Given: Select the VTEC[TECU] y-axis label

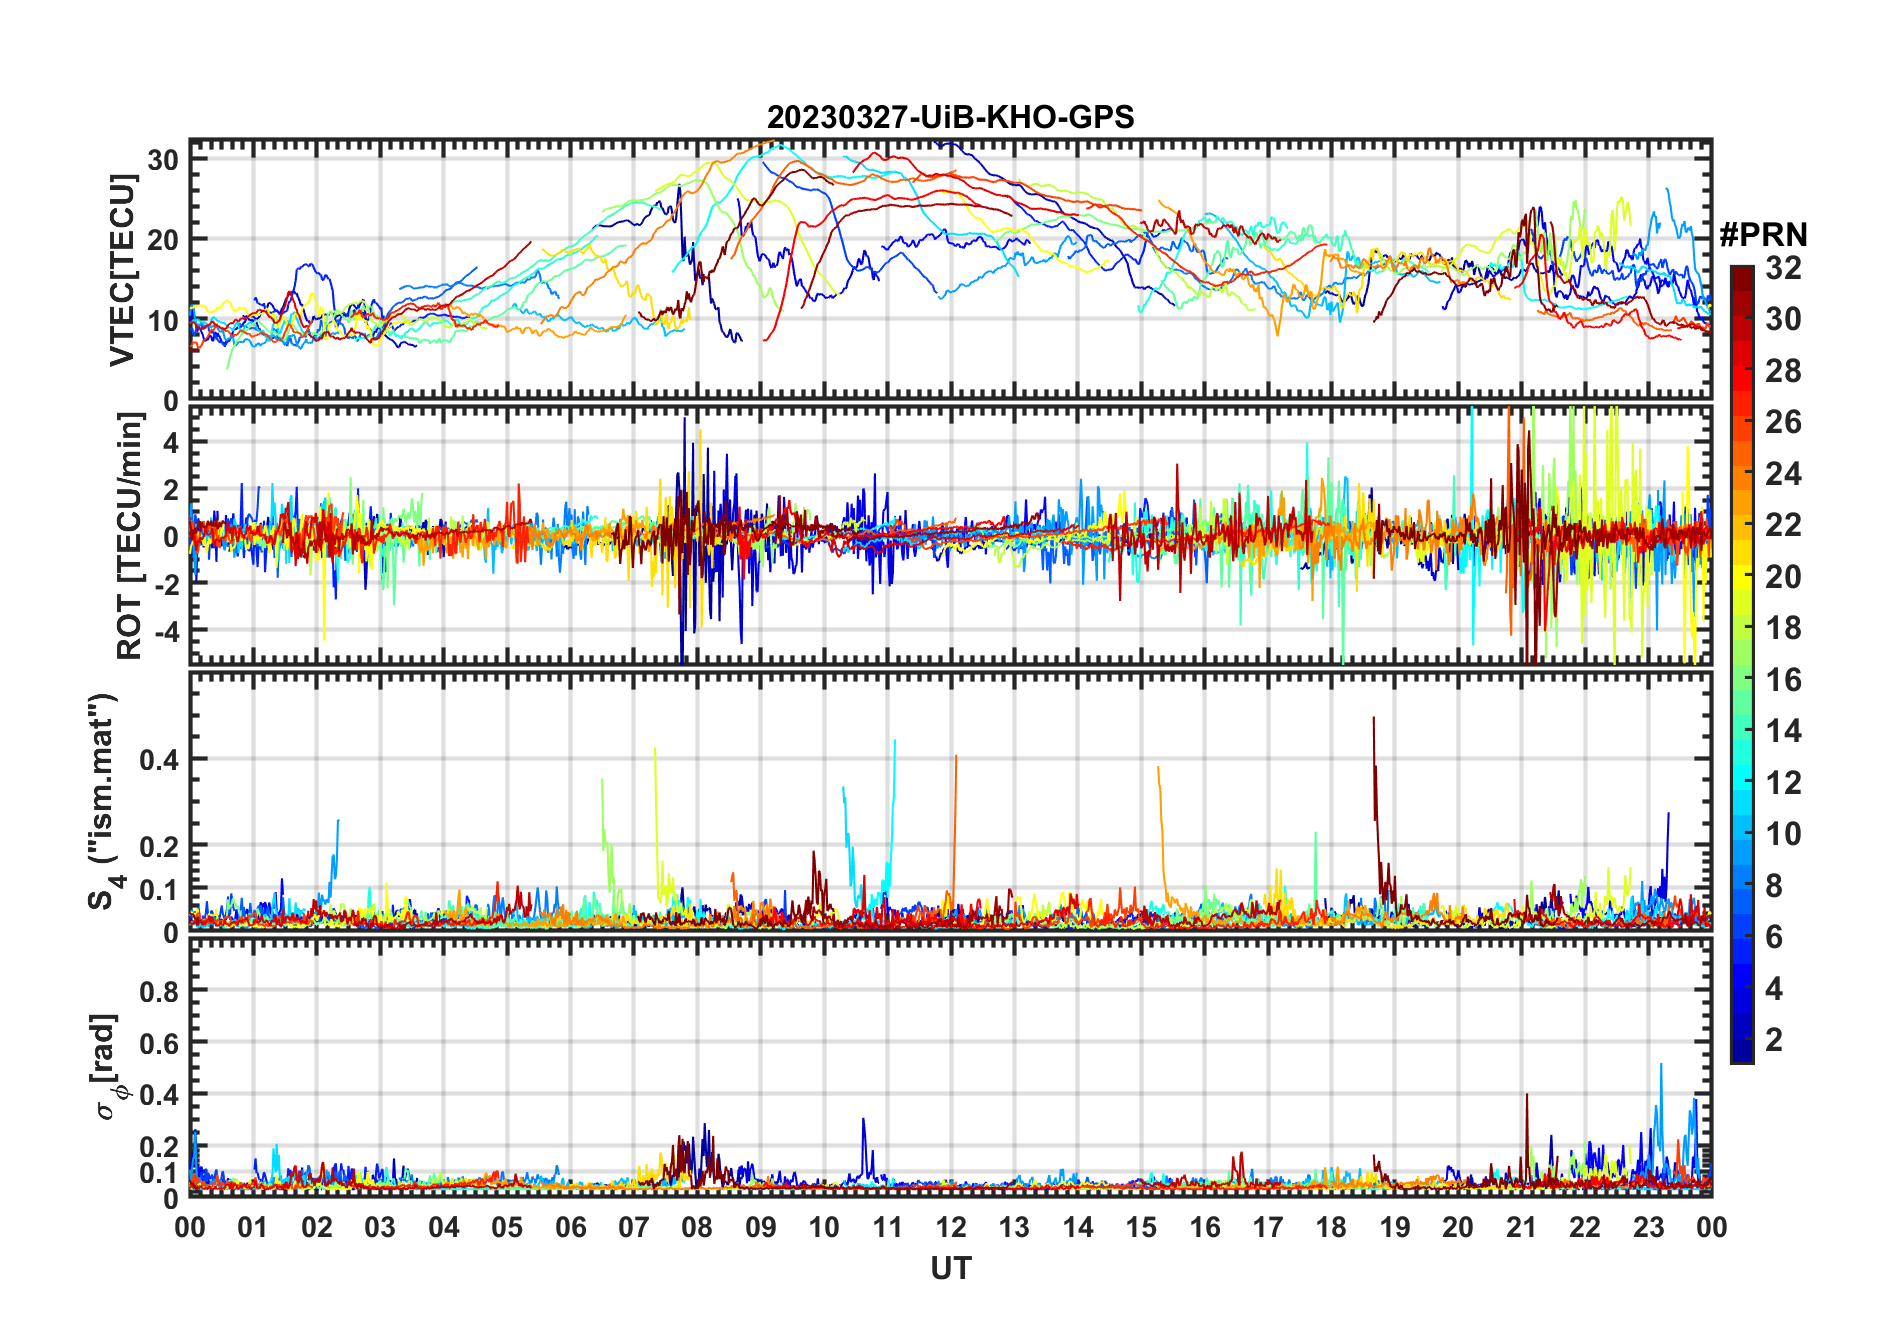Looking at the screenshot, I should point(122,270).
